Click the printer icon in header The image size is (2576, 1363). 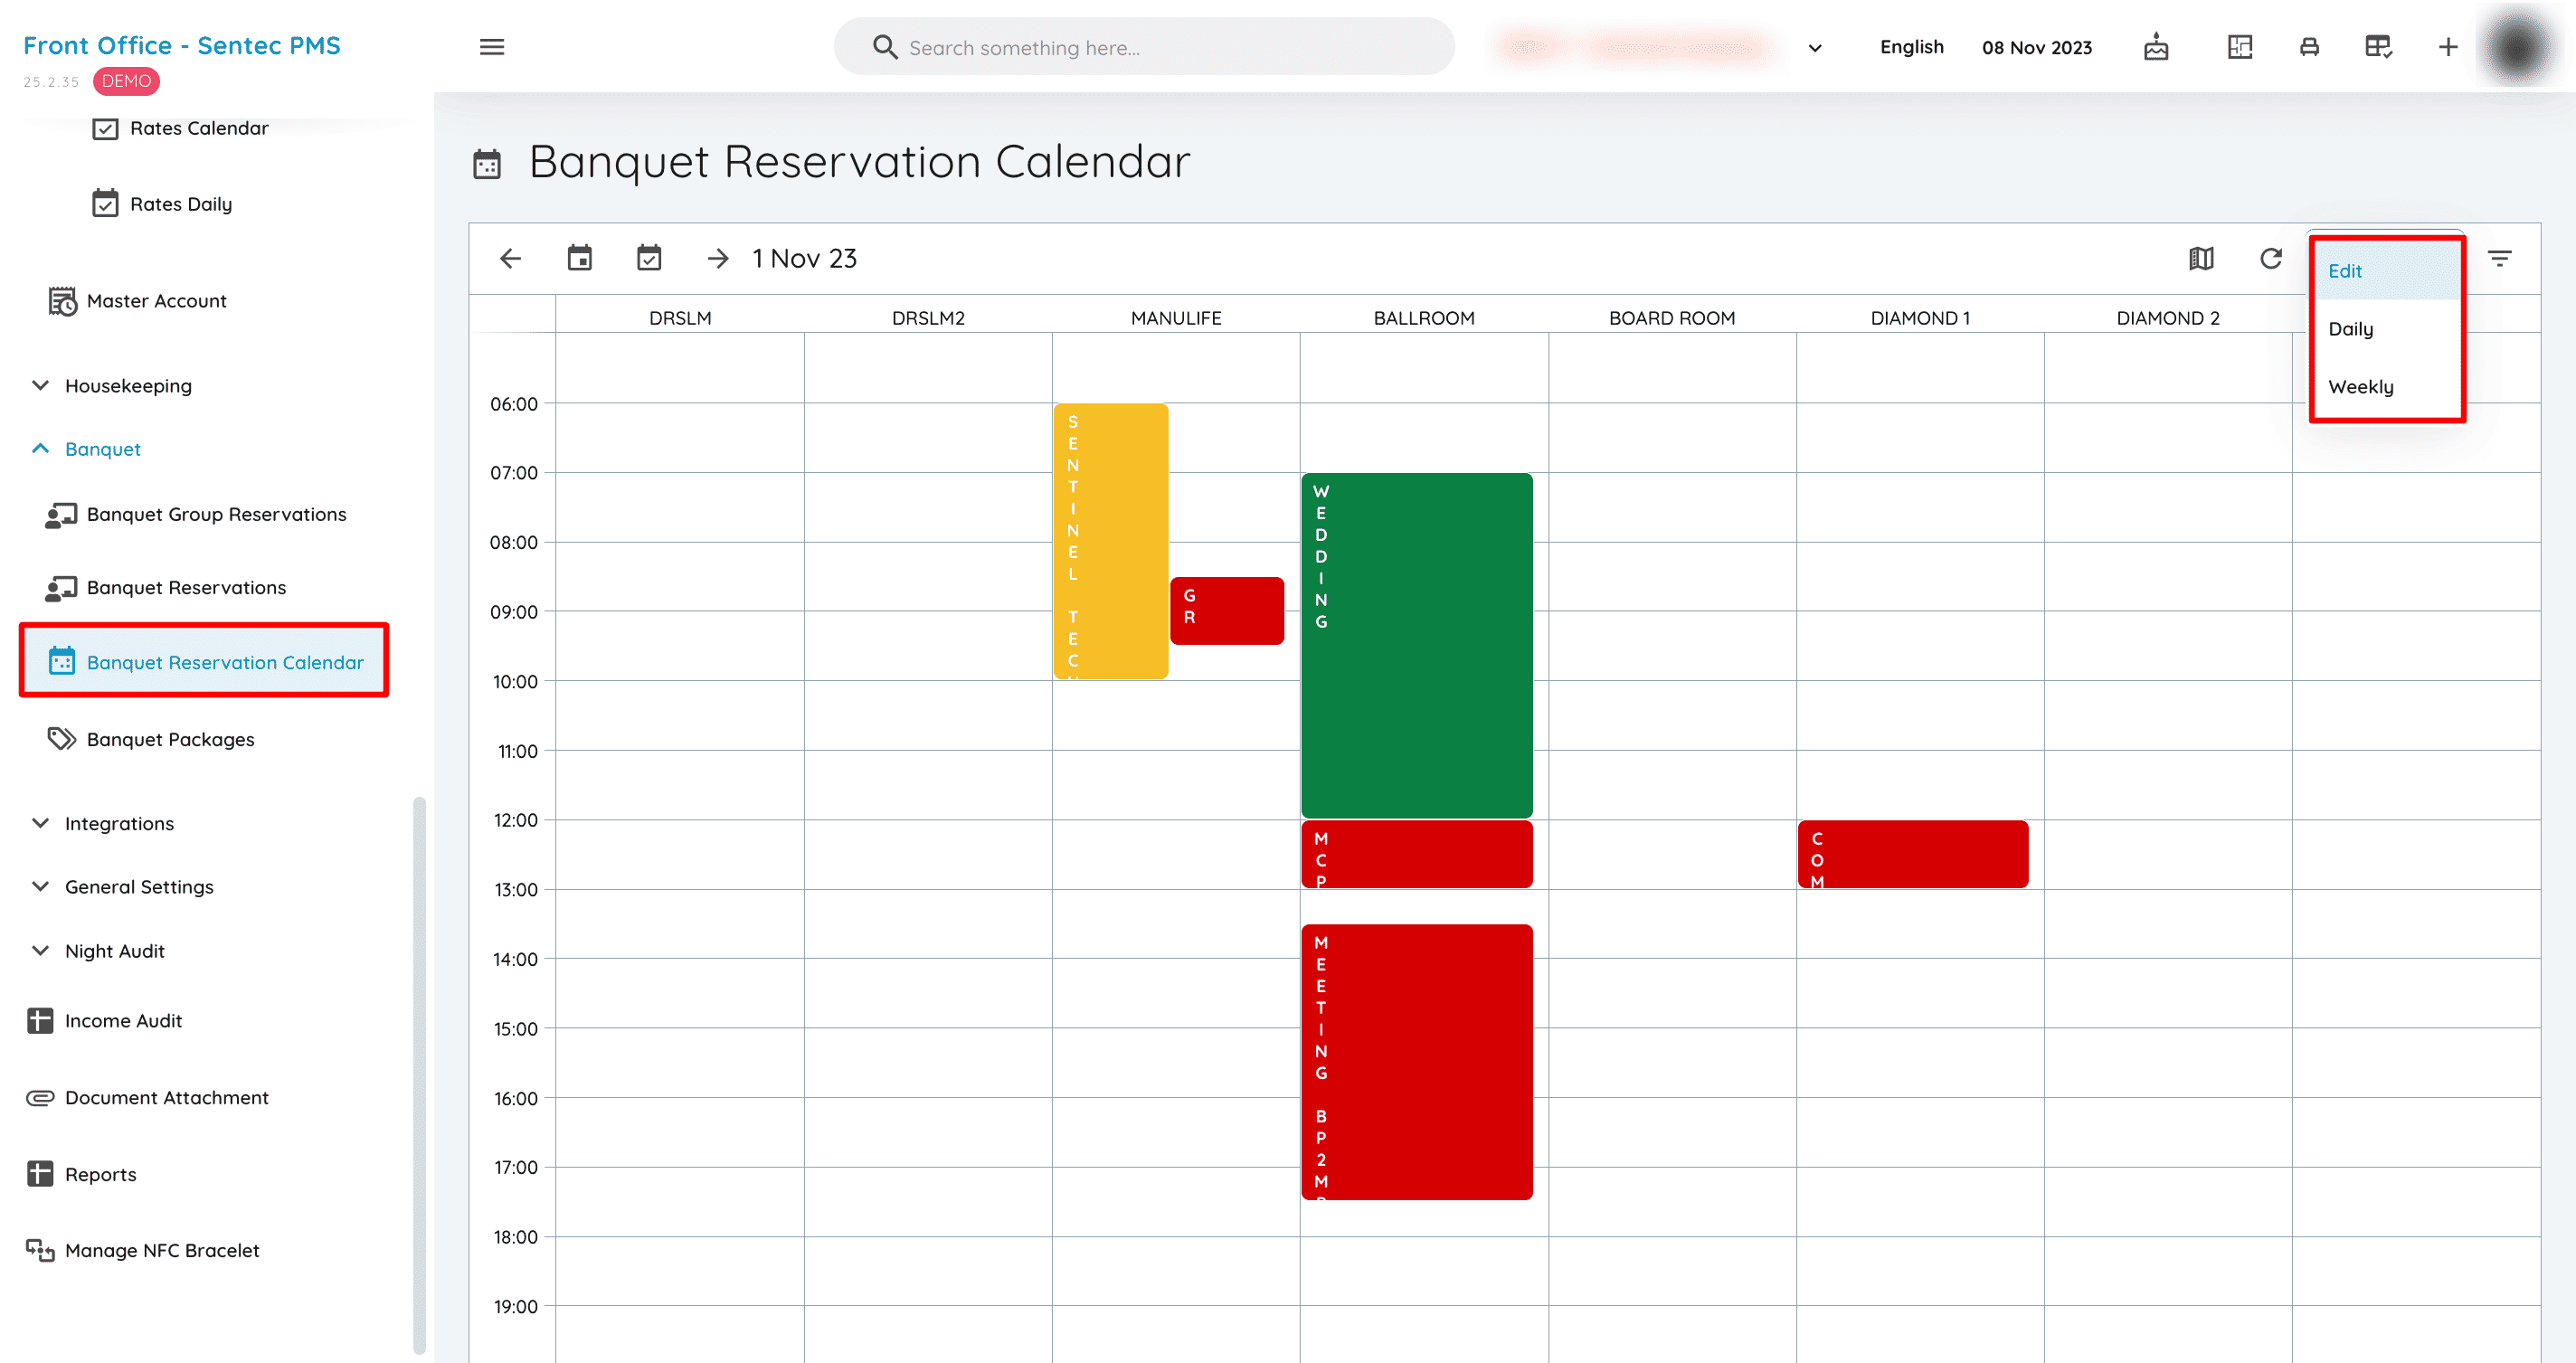pos(2309,47)
